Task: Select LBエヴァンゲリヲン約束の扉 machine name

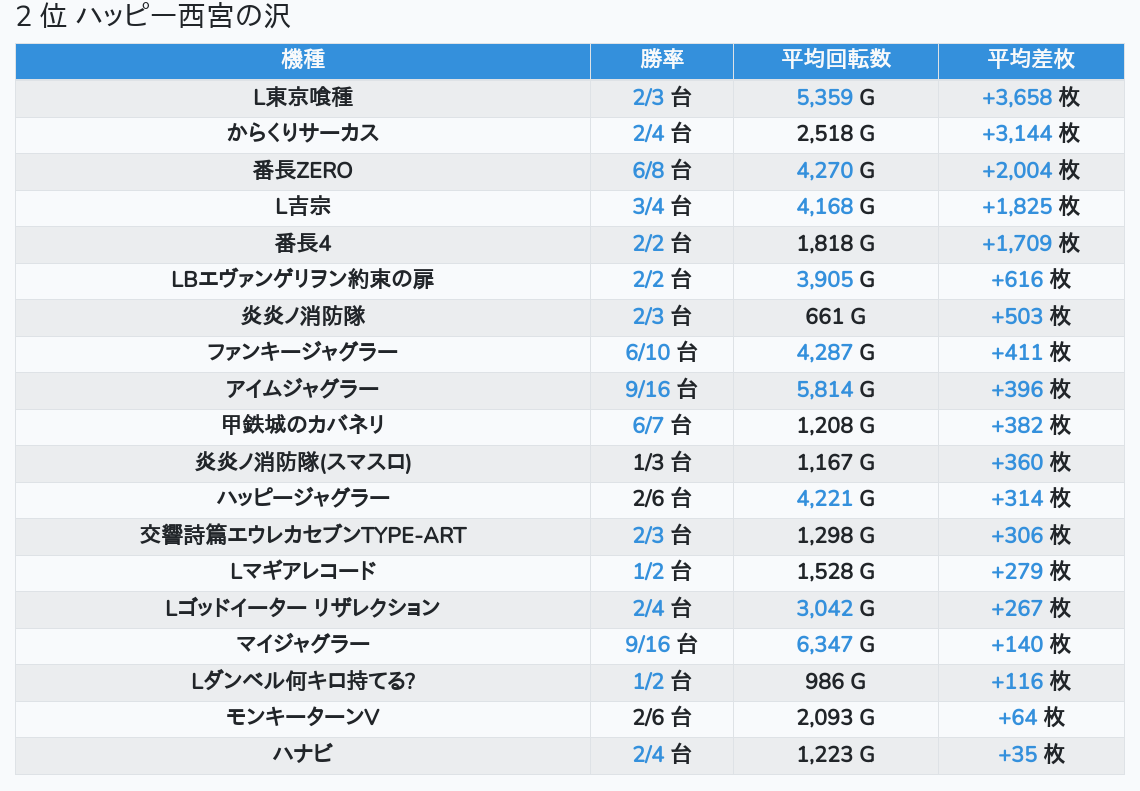Action: click(302, 280)
